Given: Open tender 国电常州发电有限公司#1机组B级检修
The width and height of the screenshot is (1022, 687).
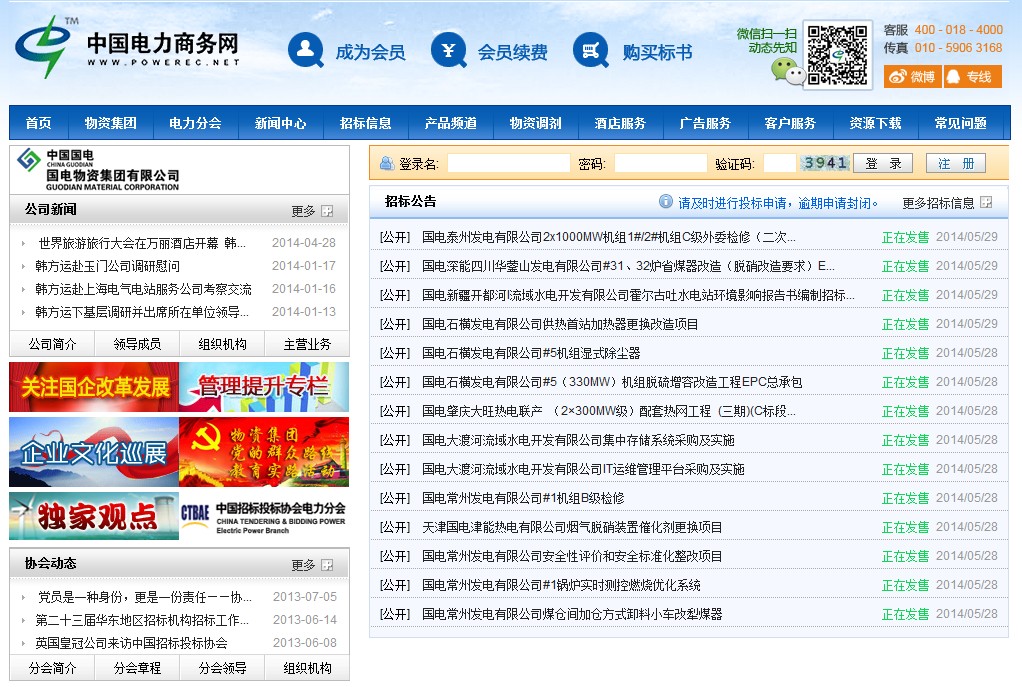Looking at the screenshot, I should pyautogui.click(x=523, y=498).
